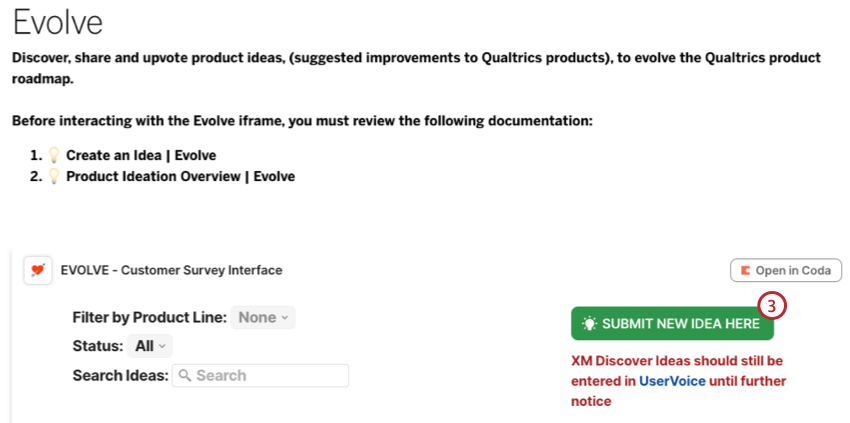This screenshot has width=850, height=423.
Task: Click the lightbulb icon on the green submit button
Action: (589, 324)
